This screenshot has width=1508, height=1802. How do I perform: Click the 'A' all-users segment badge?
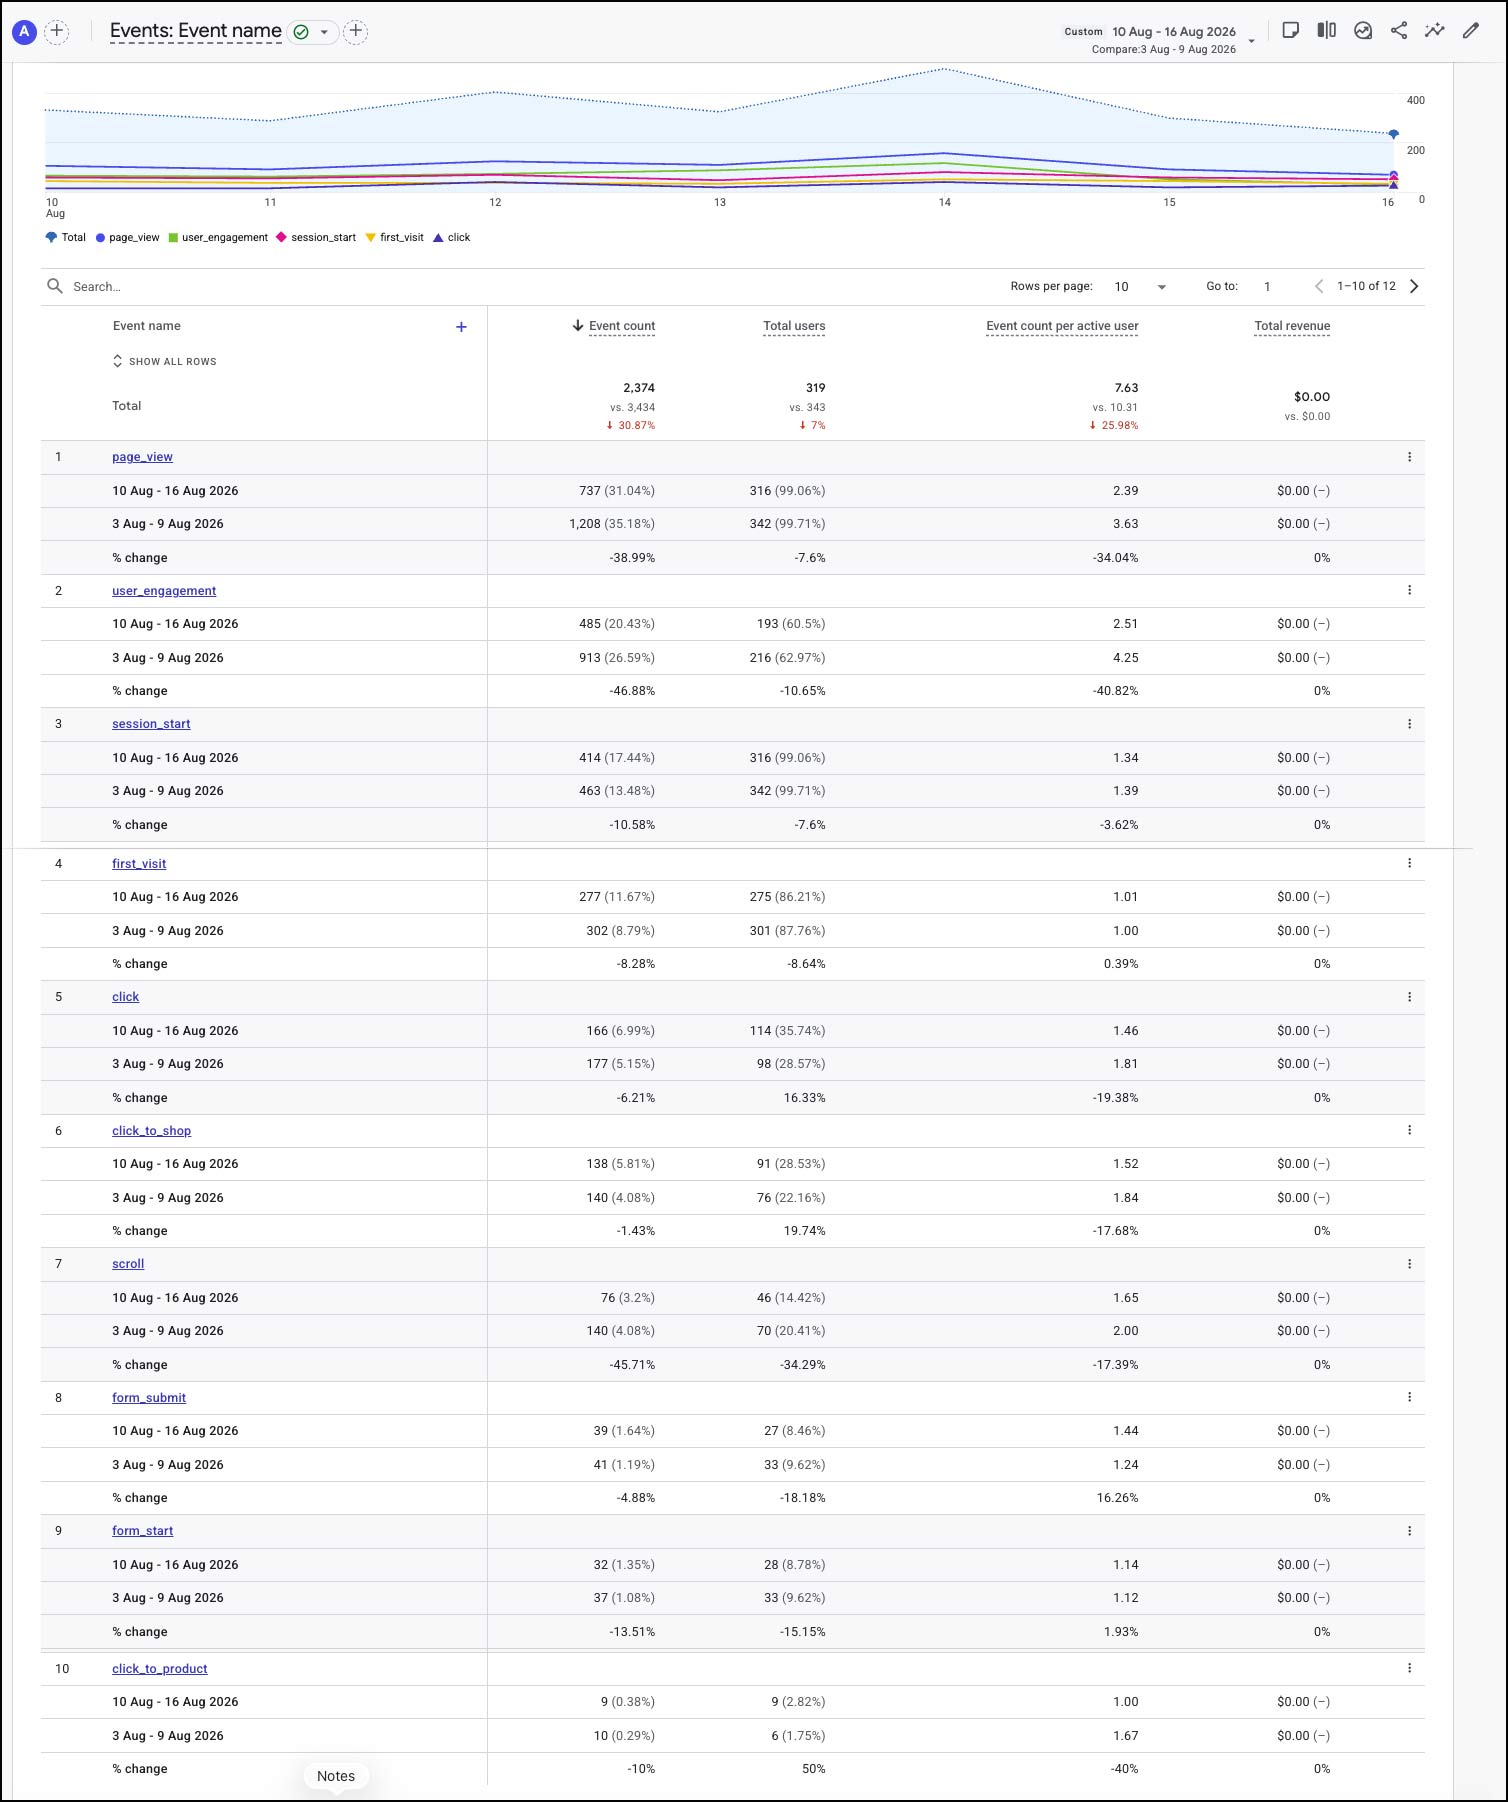pyautogui.click(x=24, y=32)
